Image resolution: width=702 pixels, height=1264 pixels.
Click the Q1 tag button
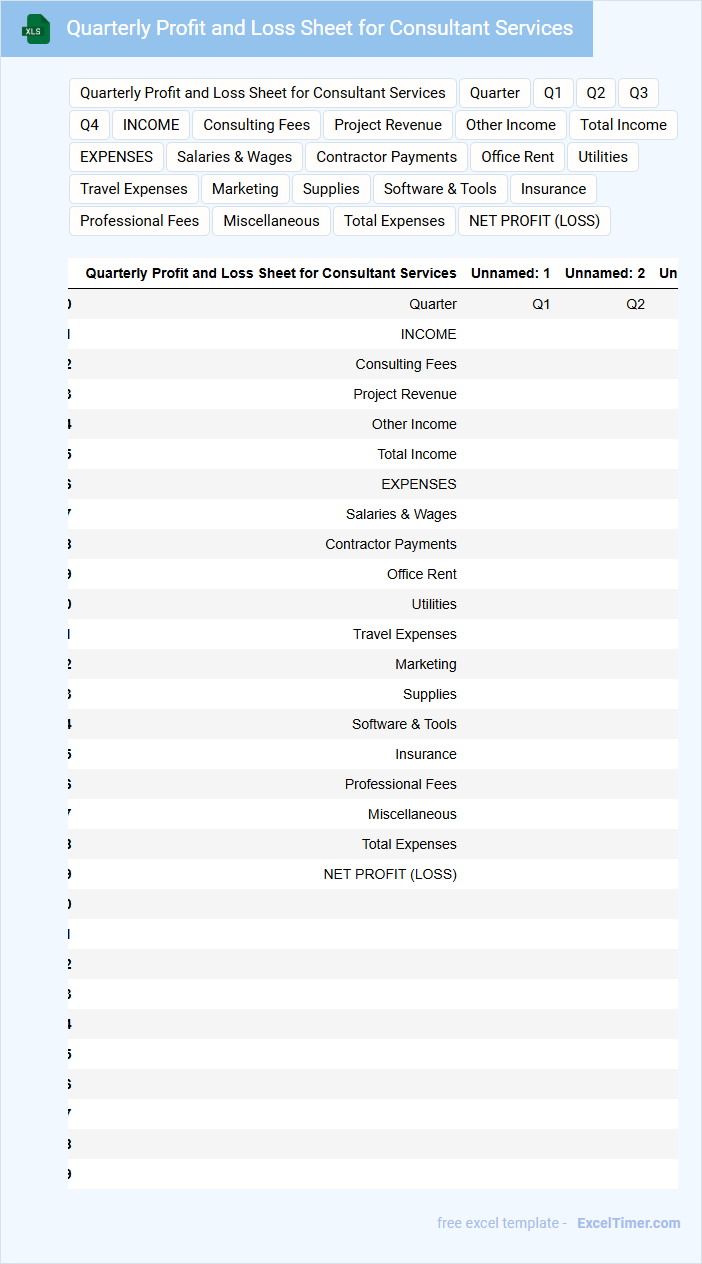[x=553, y=93]
